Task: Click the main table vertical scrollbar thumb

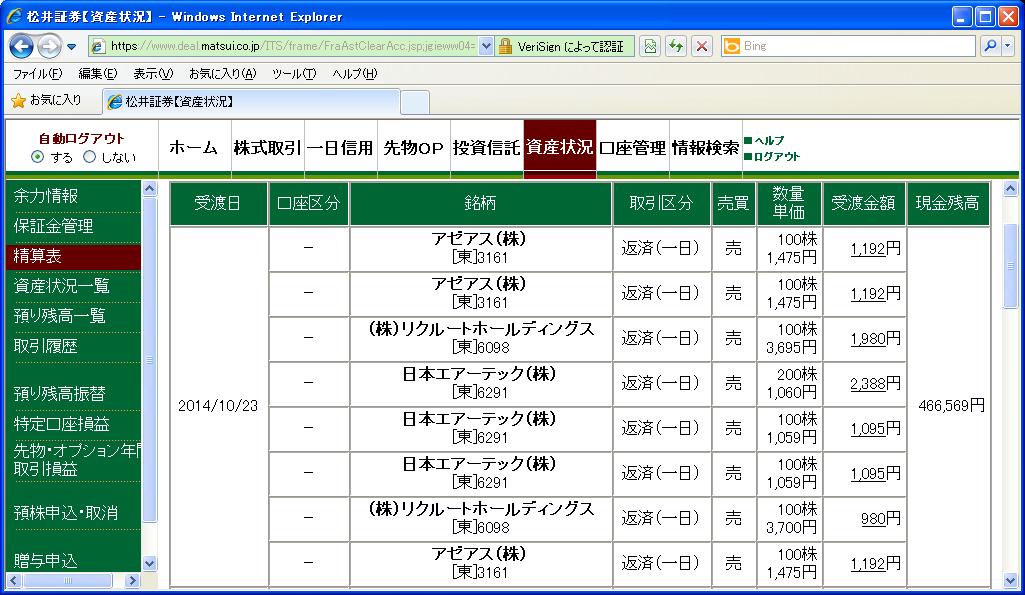Action: [1011, 266]
